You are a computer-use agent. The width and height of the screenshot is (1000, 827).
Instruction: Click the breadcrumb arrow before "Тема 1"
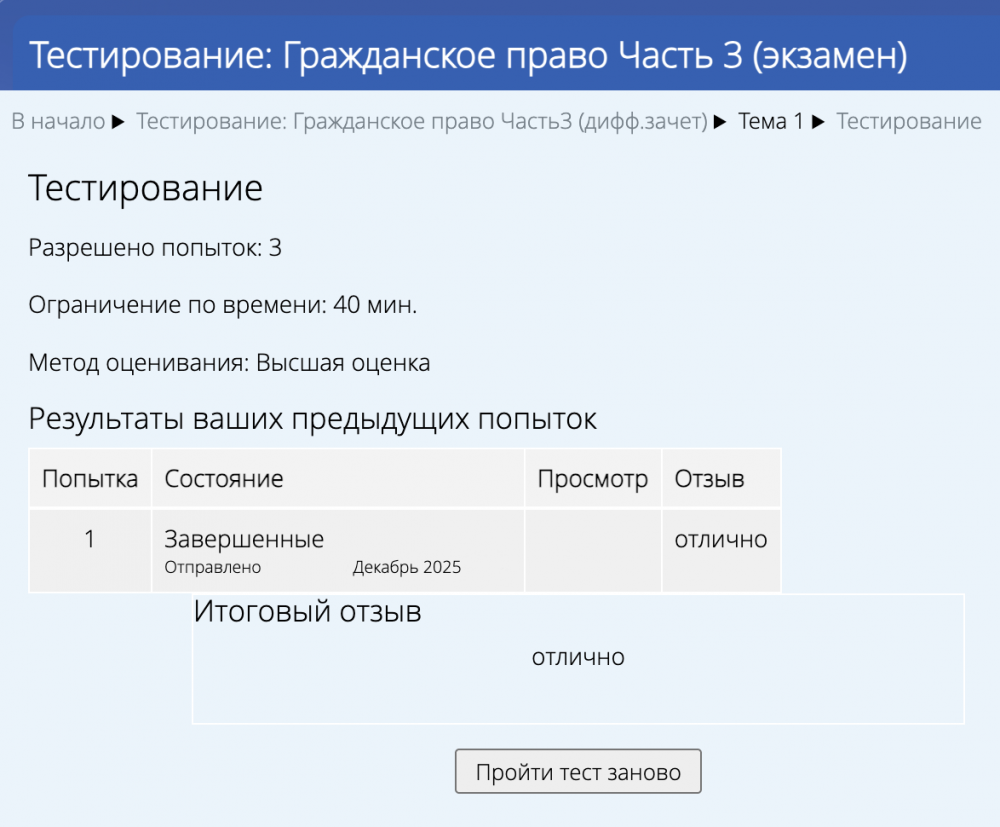coord(720,122)
